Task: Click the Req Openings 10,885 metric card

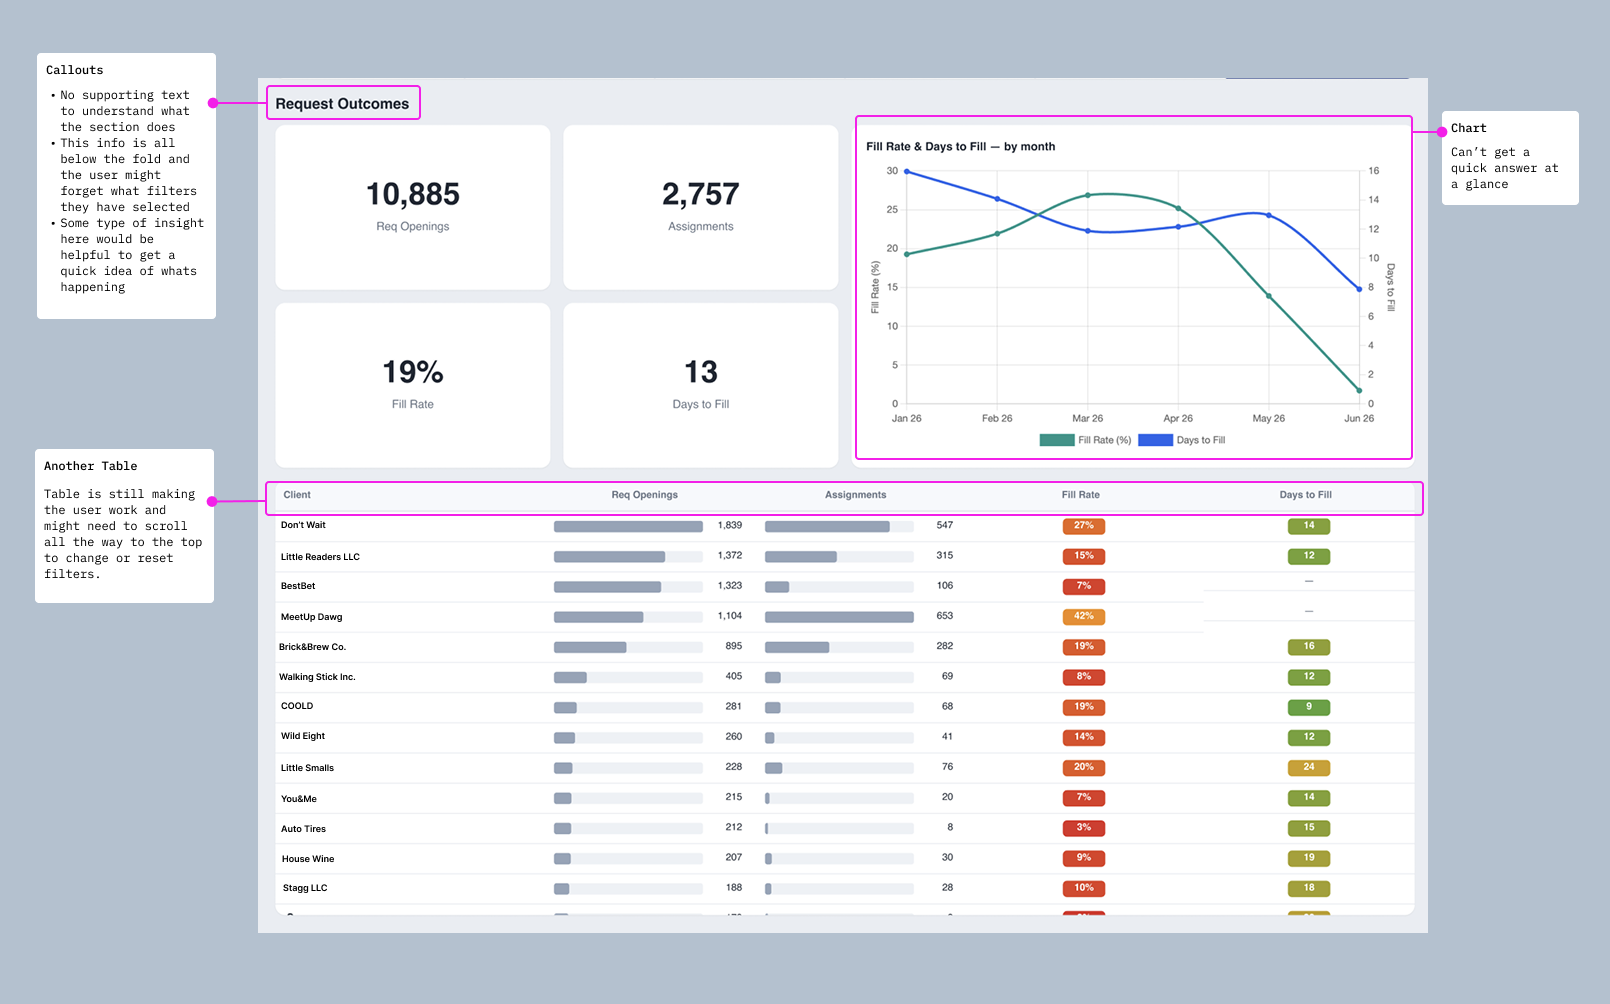Action: click(x=413, y=207)
